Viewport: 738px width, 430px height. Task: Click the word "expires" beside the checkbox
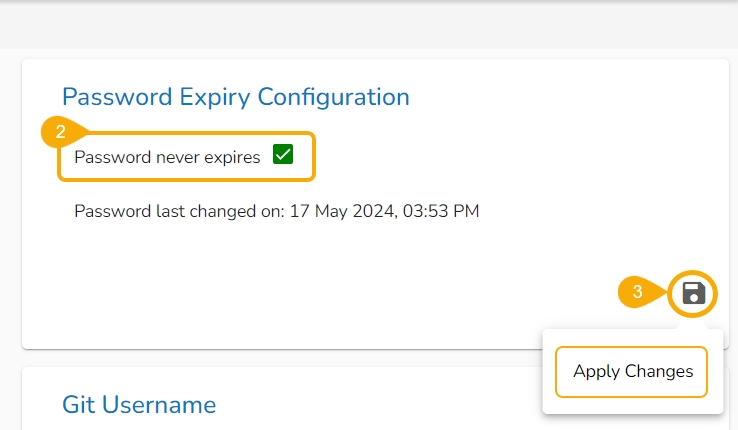click(235, 157)
